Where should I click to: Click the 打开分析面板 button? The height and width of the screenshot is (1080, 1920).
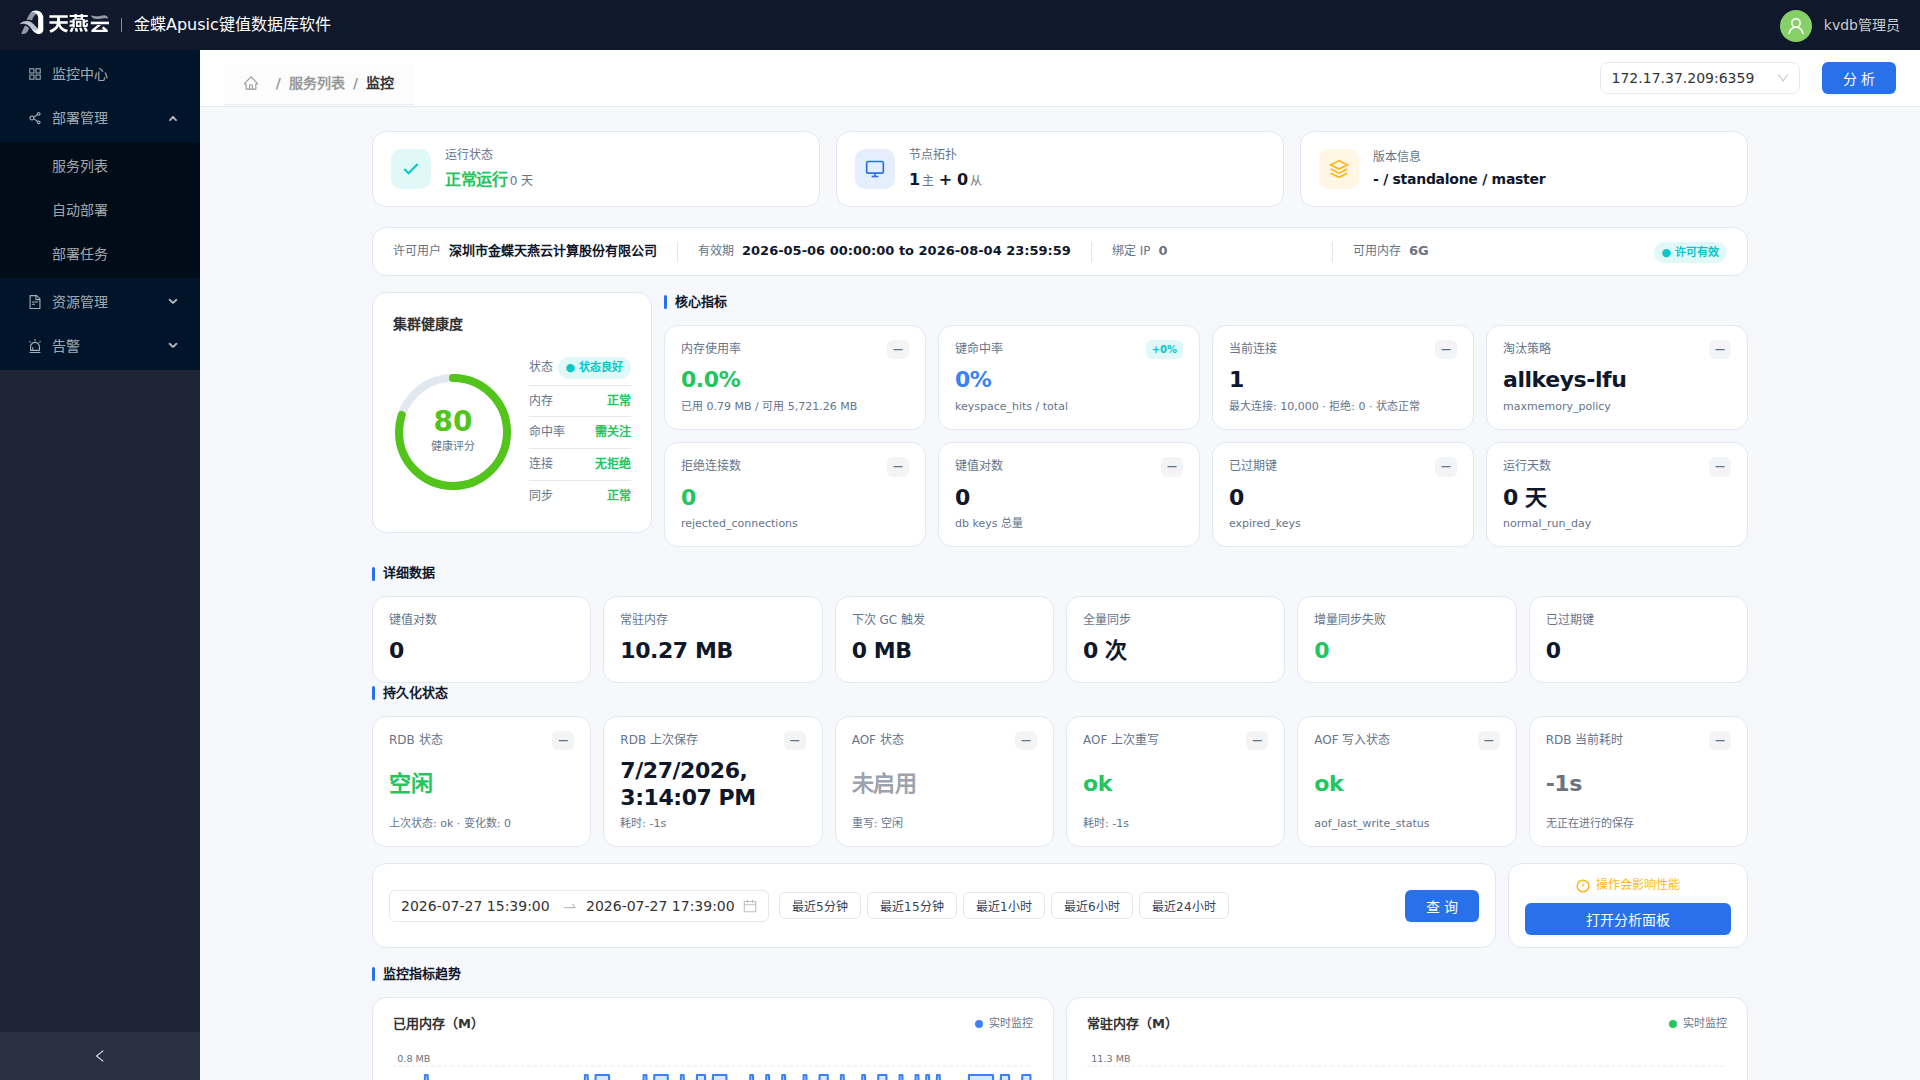(x=1627, y=919)
